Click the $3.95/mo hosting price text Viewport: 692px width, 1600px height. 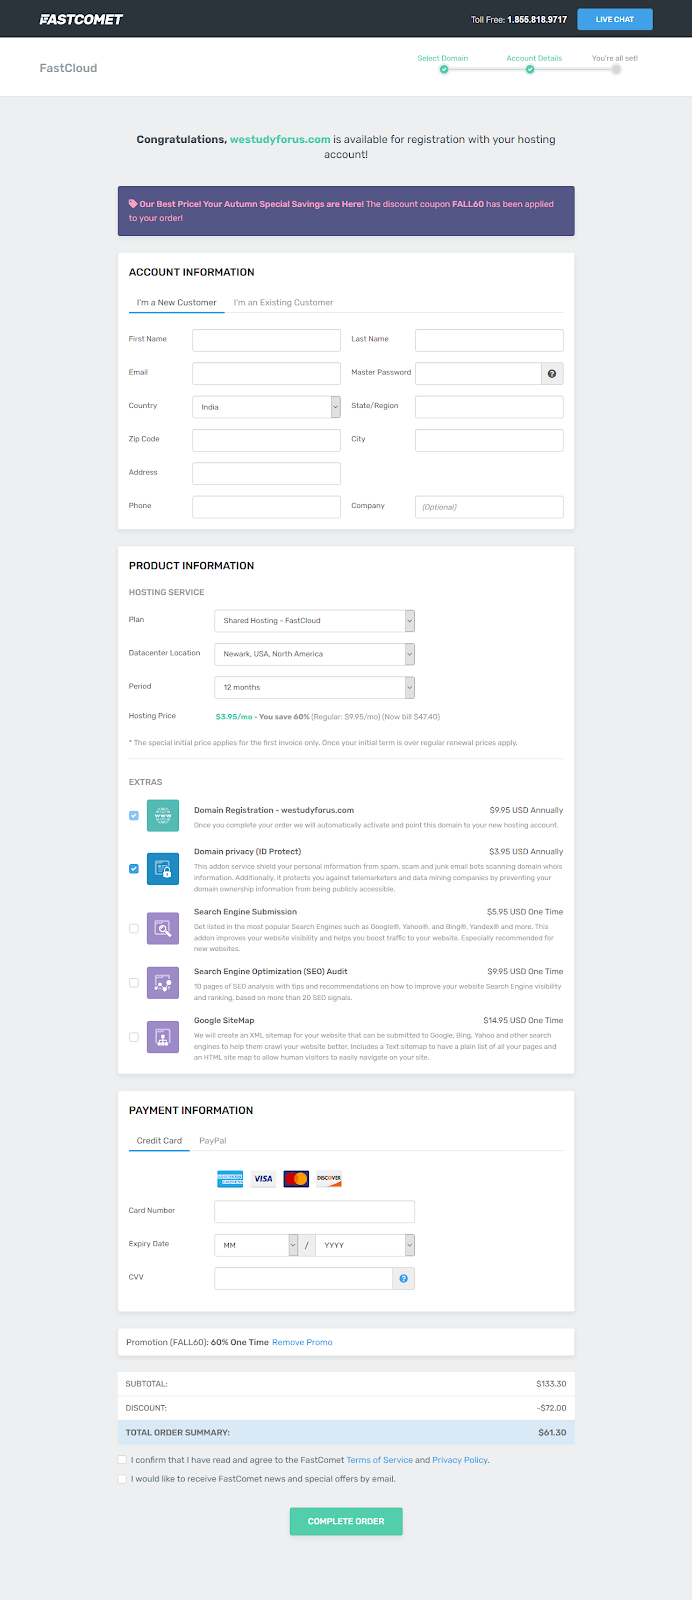click(234, 717)
